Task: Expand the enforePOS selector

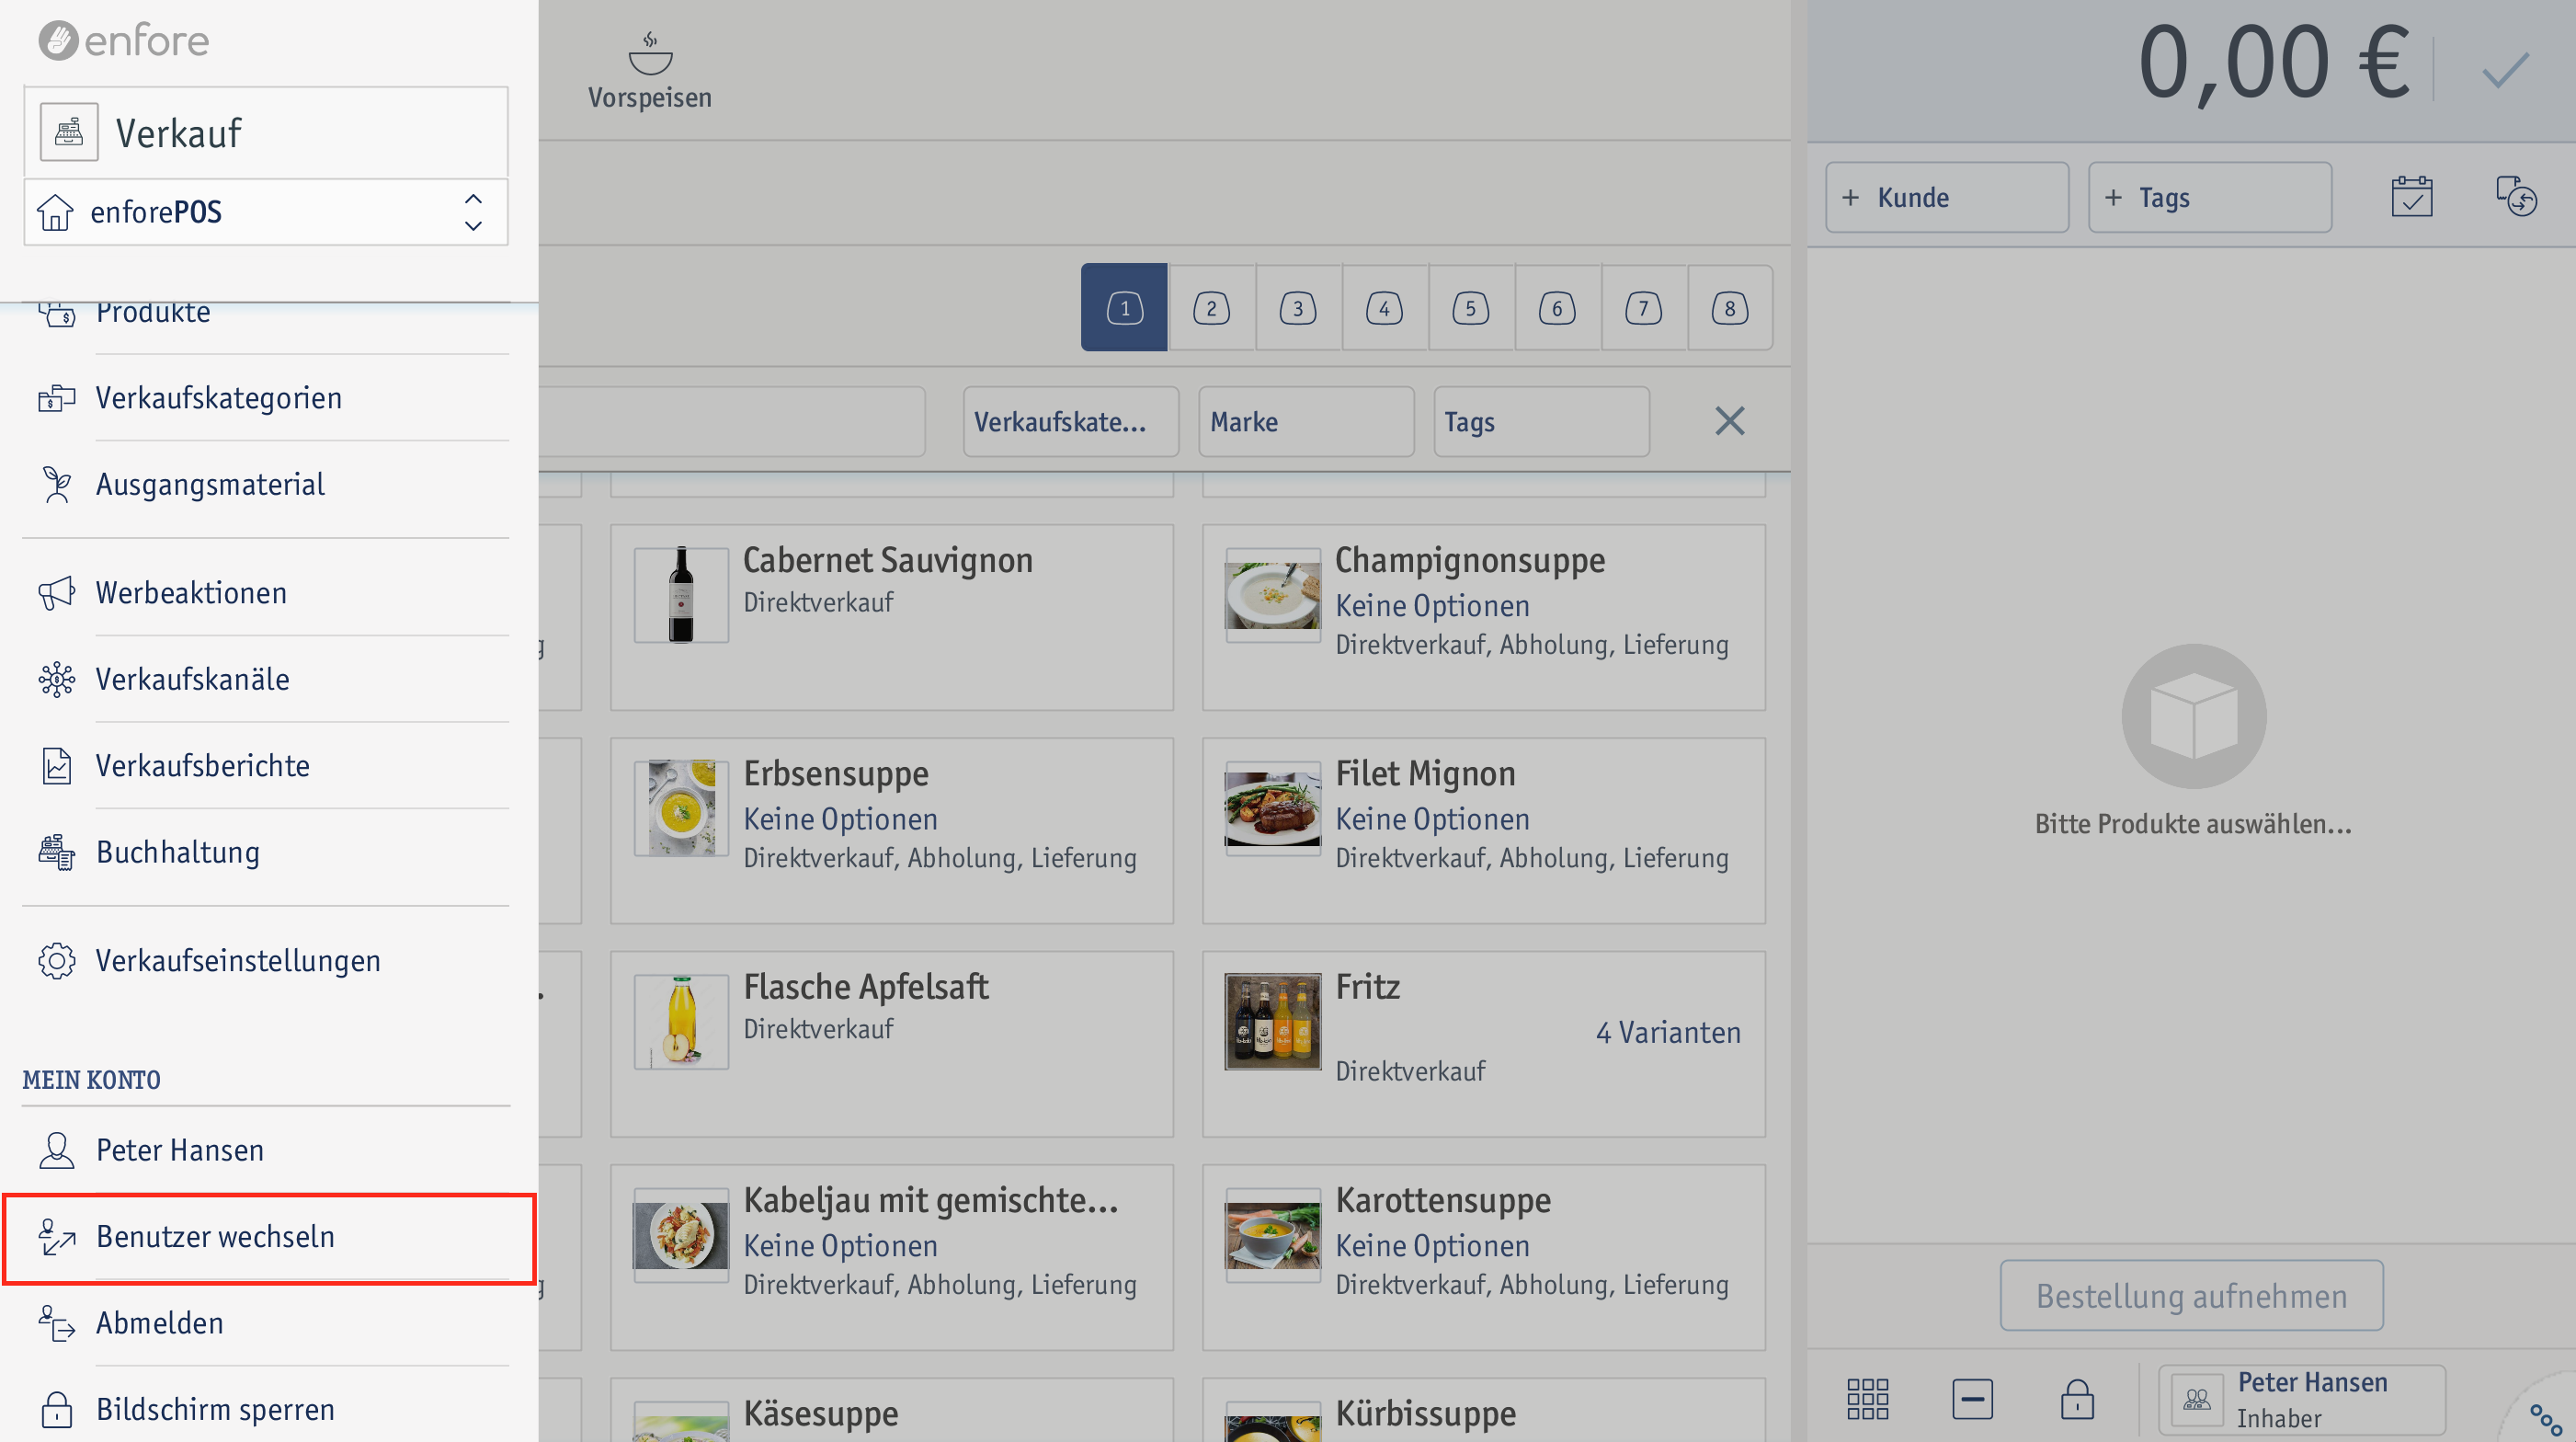Action: pyautogui.click(x=266, y=212)
